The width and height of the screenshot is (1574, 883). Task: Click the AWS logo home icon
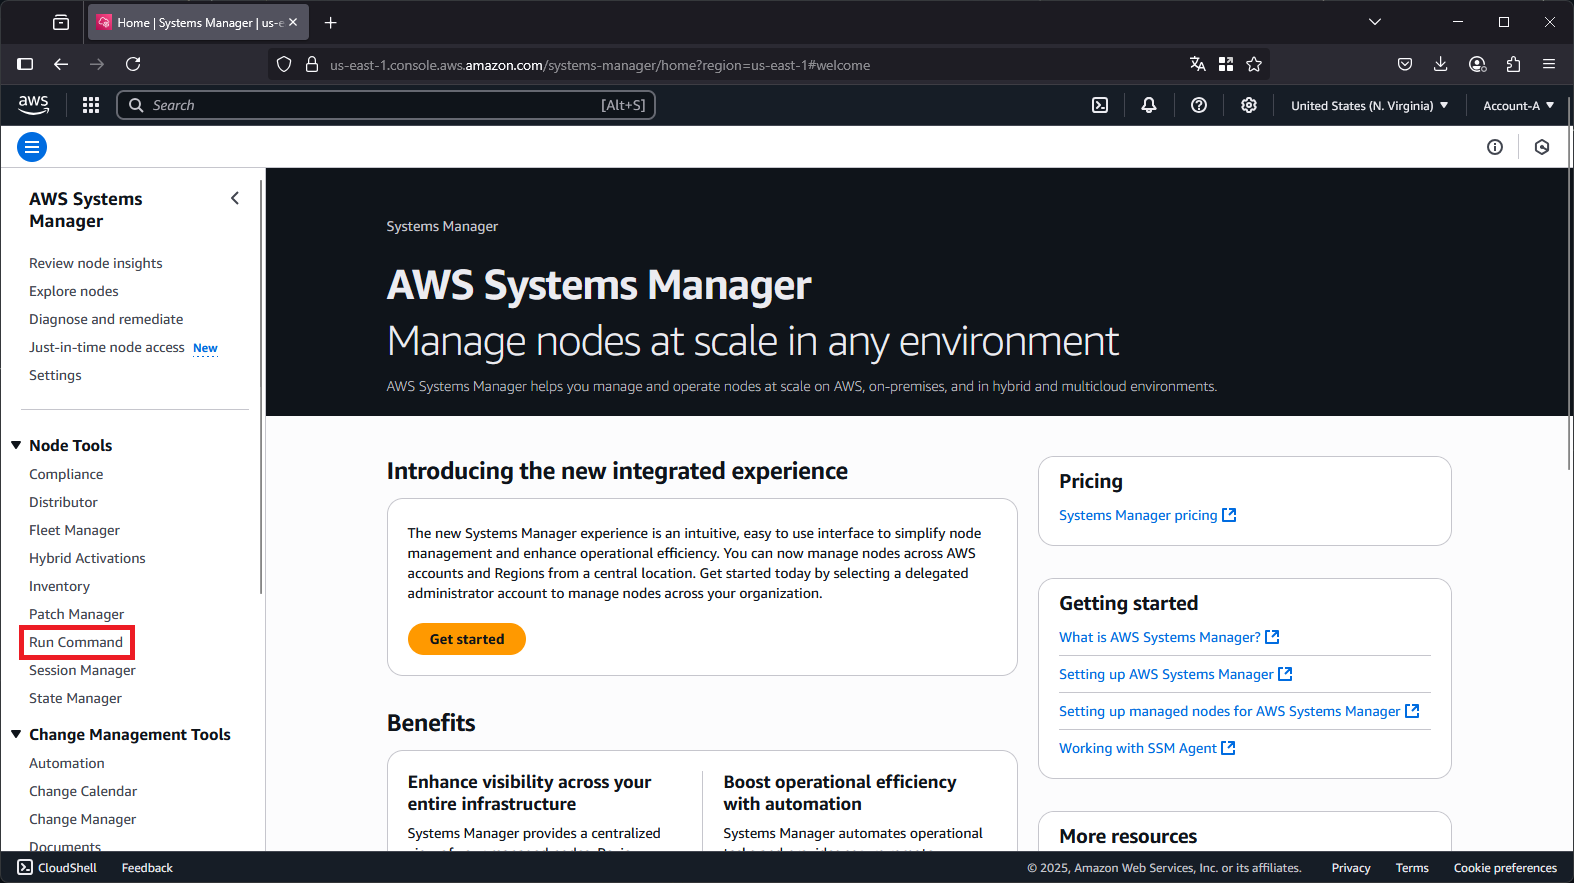[33, 105]
